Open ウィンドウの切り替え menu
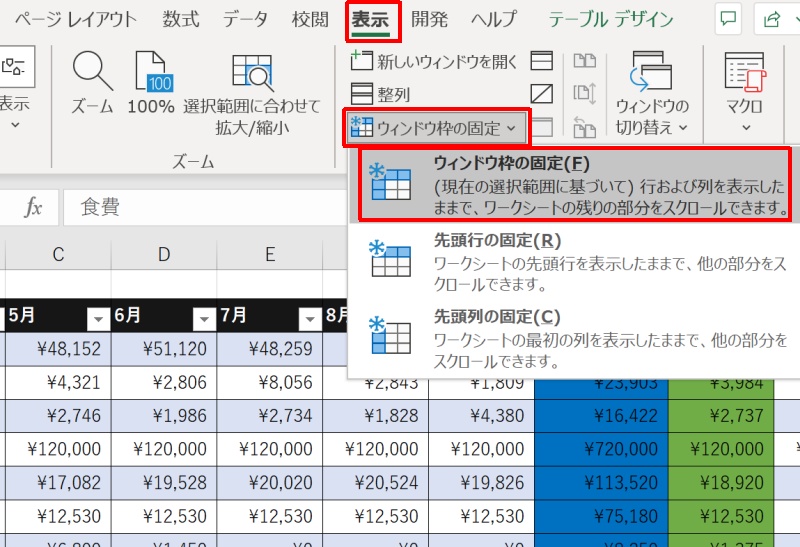 click(652, 94)
